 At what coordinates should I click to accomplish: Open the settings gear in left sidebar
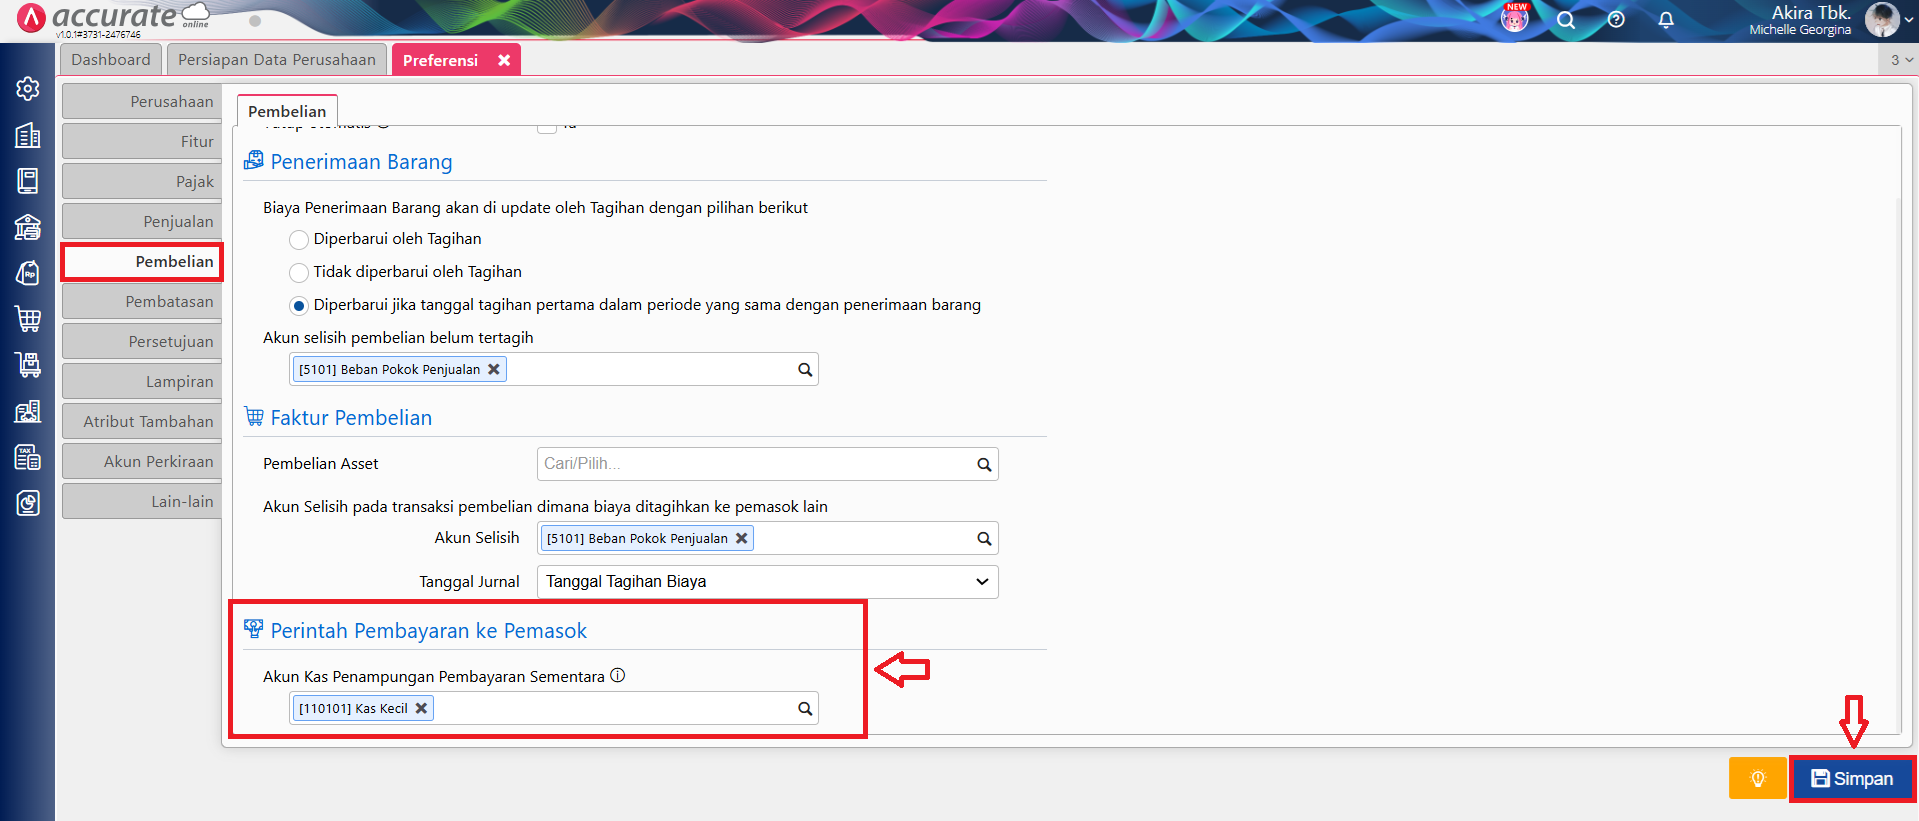[x=28, y=89]
